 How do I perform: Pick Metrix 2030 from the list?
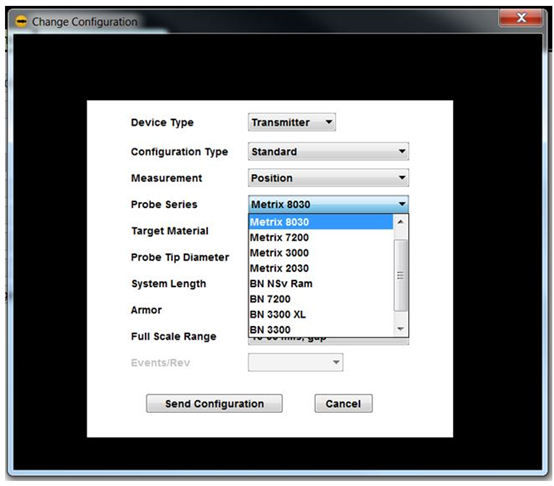pyautogui.click(x=321, y=268)
